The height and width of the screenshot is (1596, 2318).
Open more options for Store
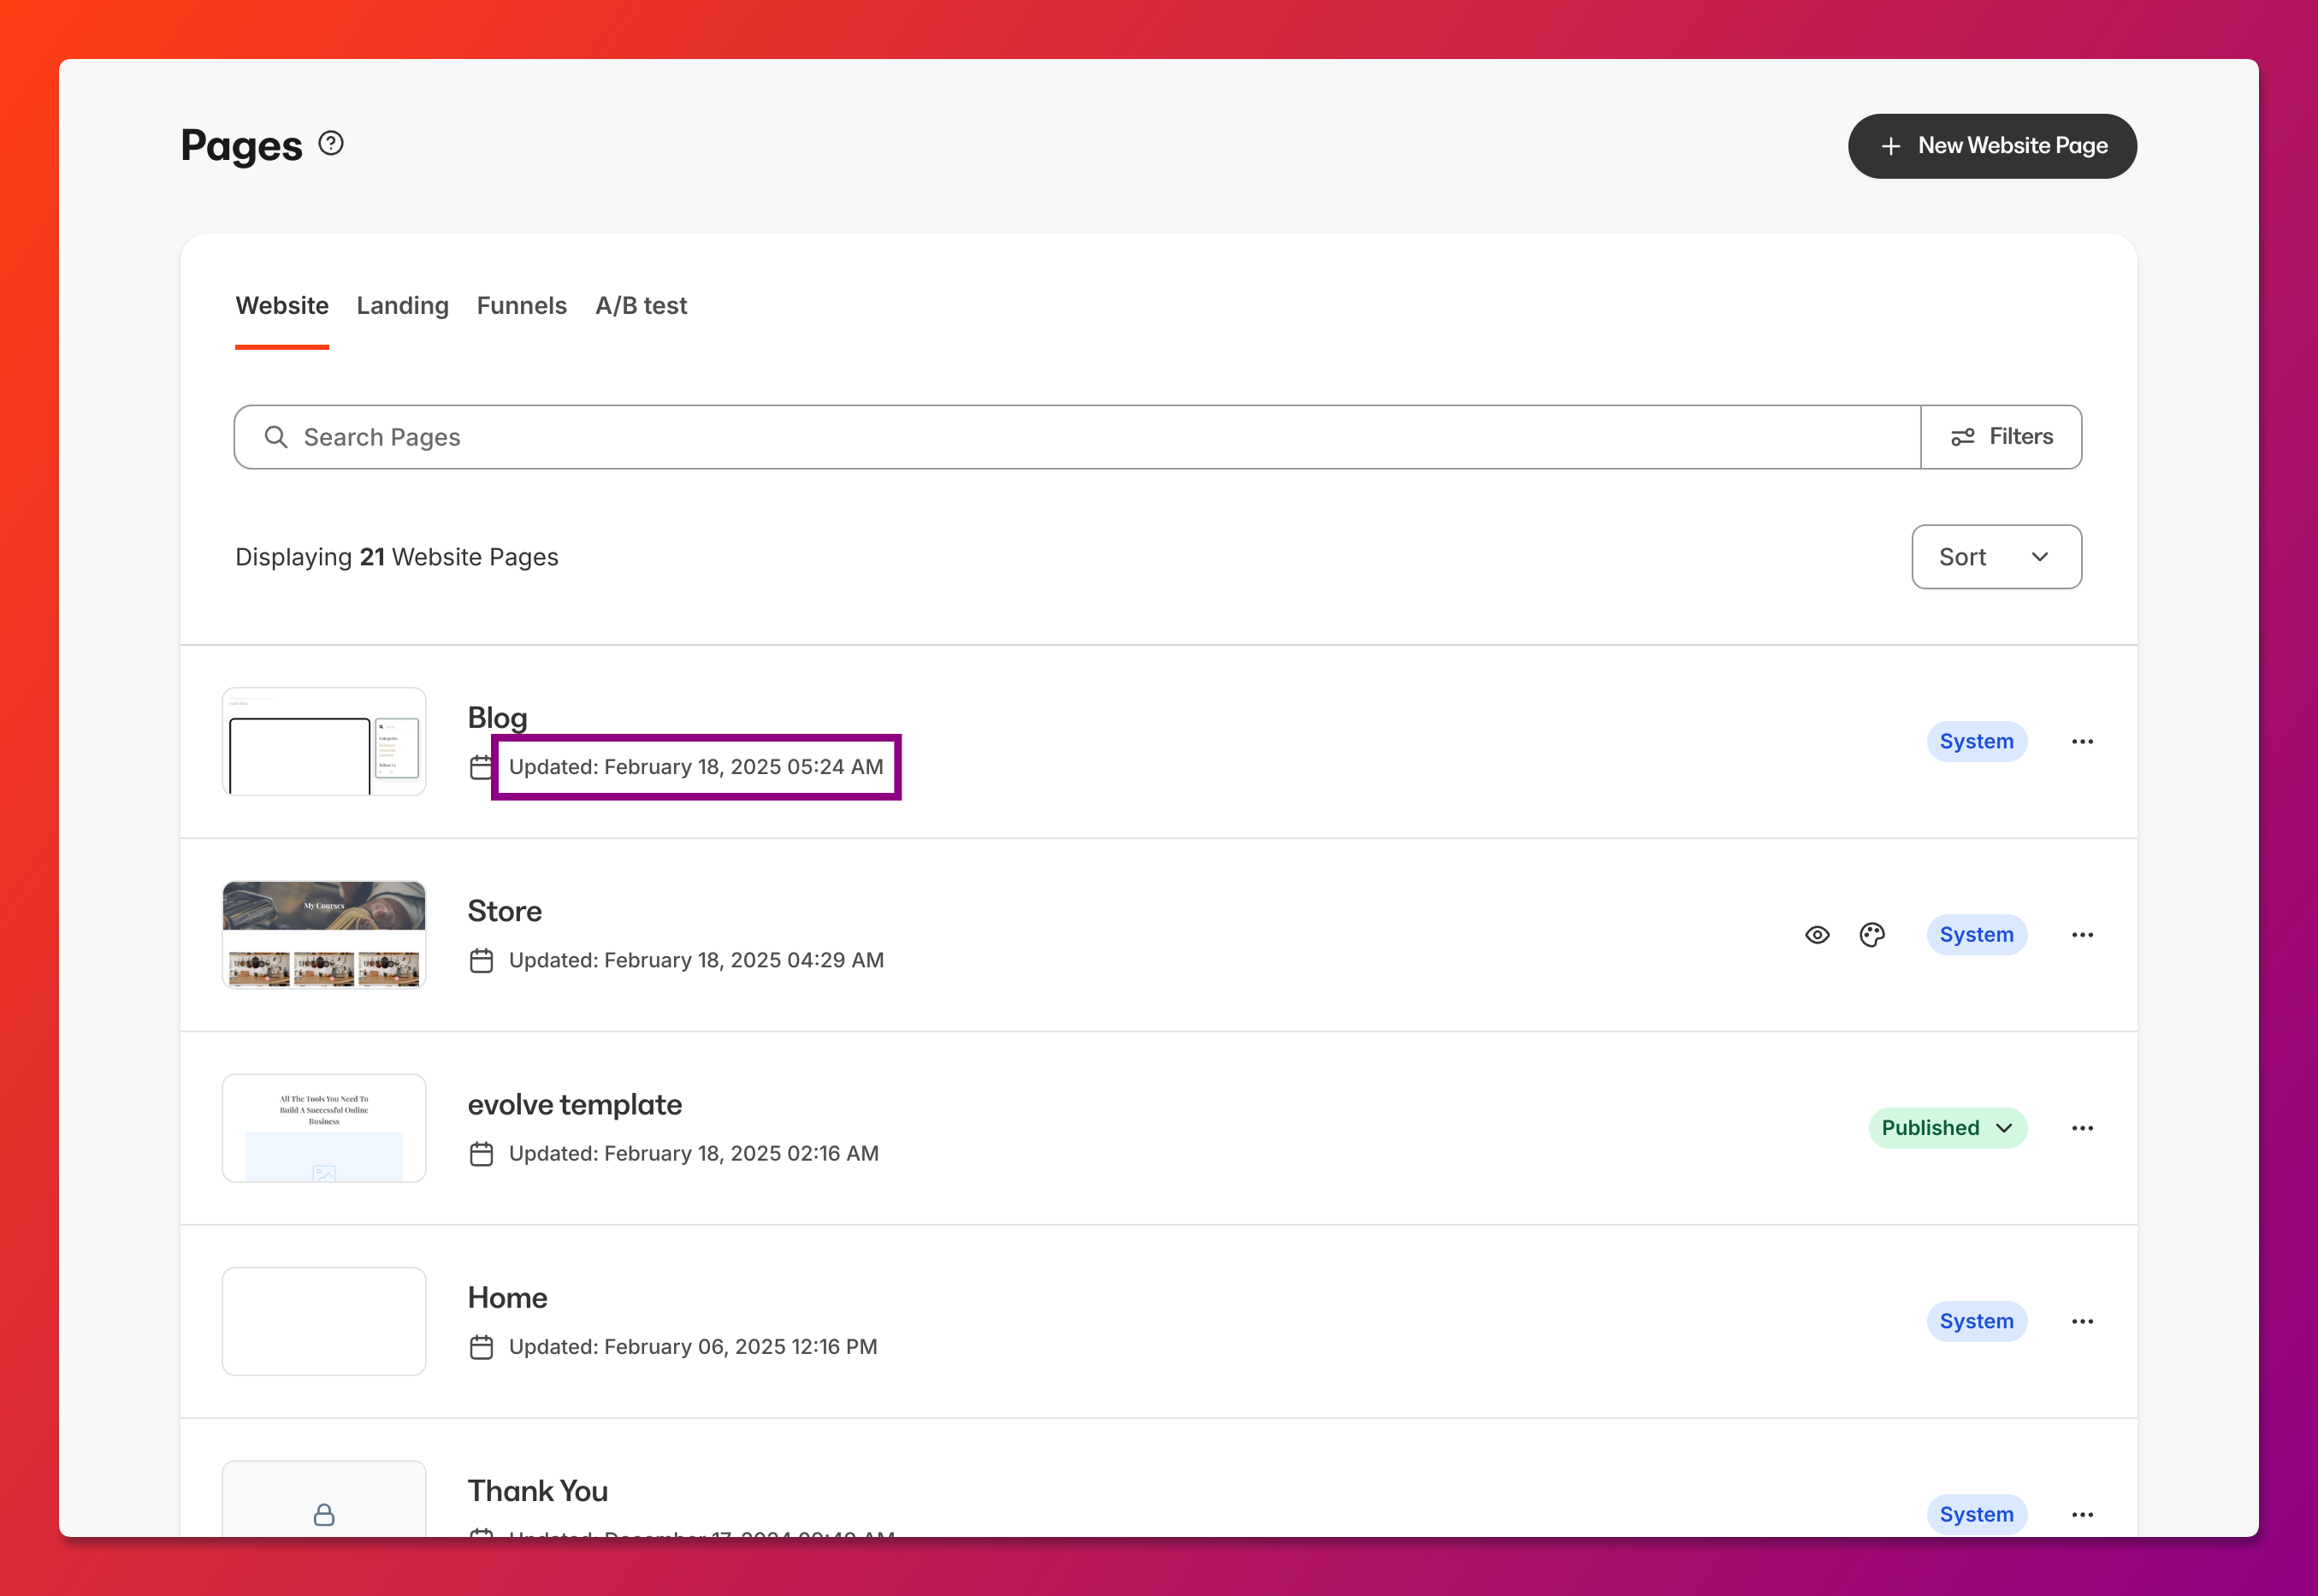pyautogui.click(x=2083, y=935)
